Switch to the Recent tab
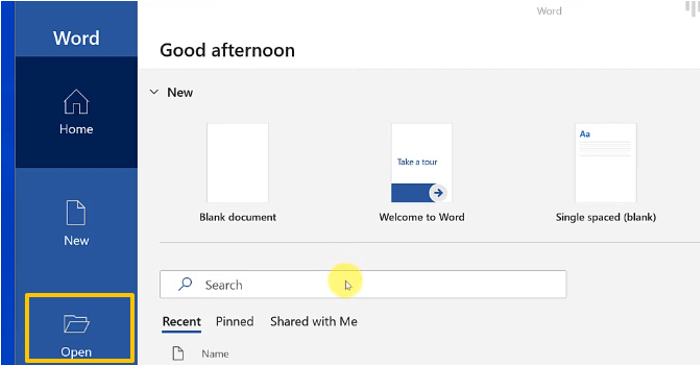This screenshot has height=365, width=700. coord(181,322)
